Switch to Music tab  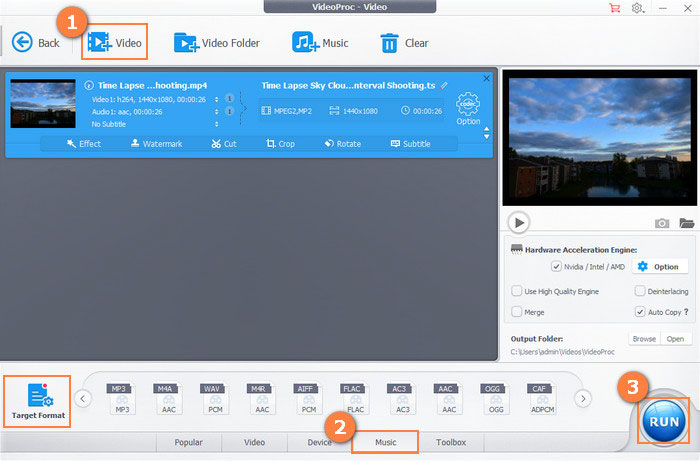coord(385,442)
